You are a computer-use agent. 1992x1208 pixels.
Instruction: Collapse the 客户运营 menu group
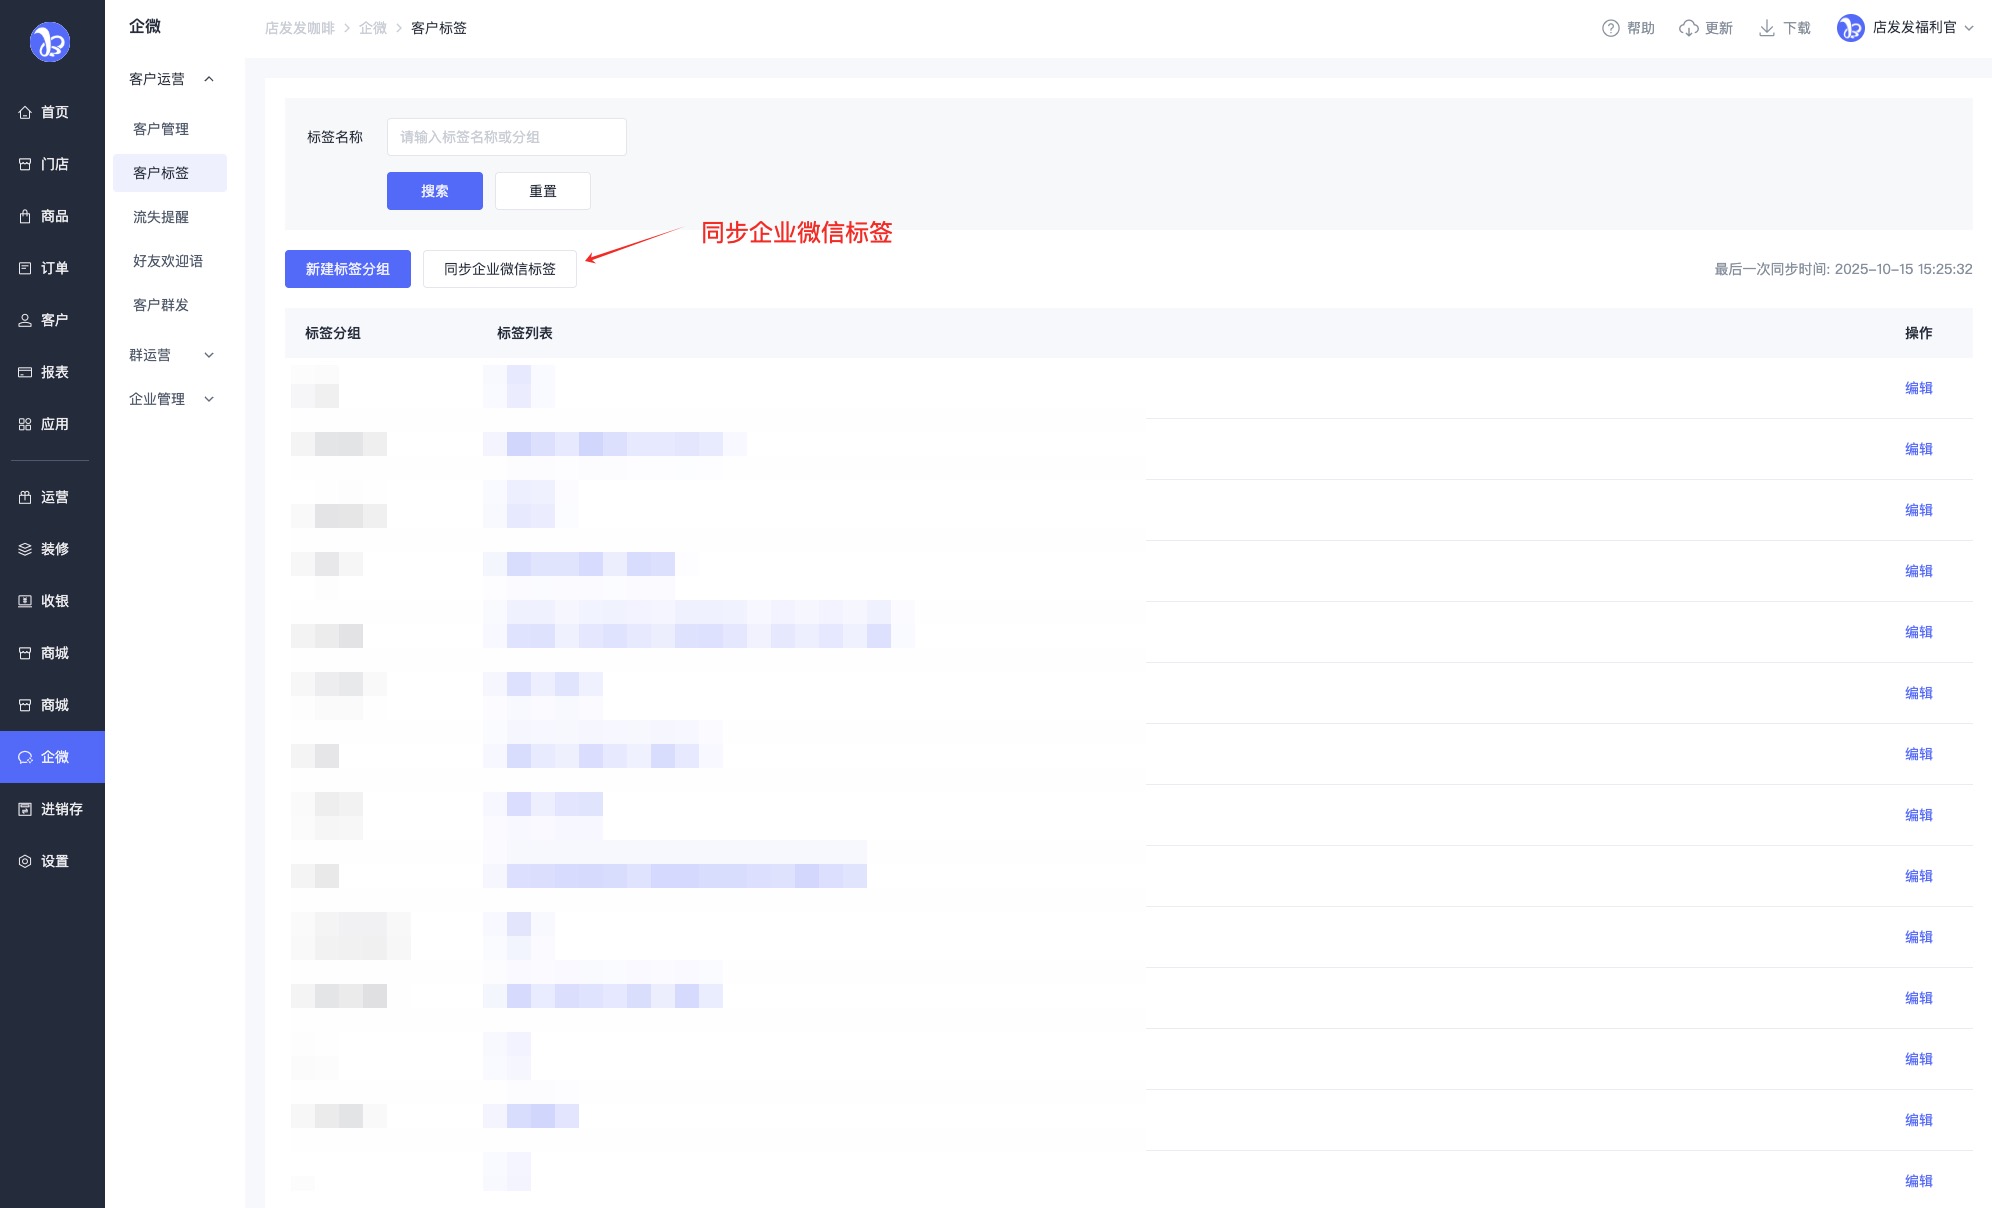[x=209, y=79]
